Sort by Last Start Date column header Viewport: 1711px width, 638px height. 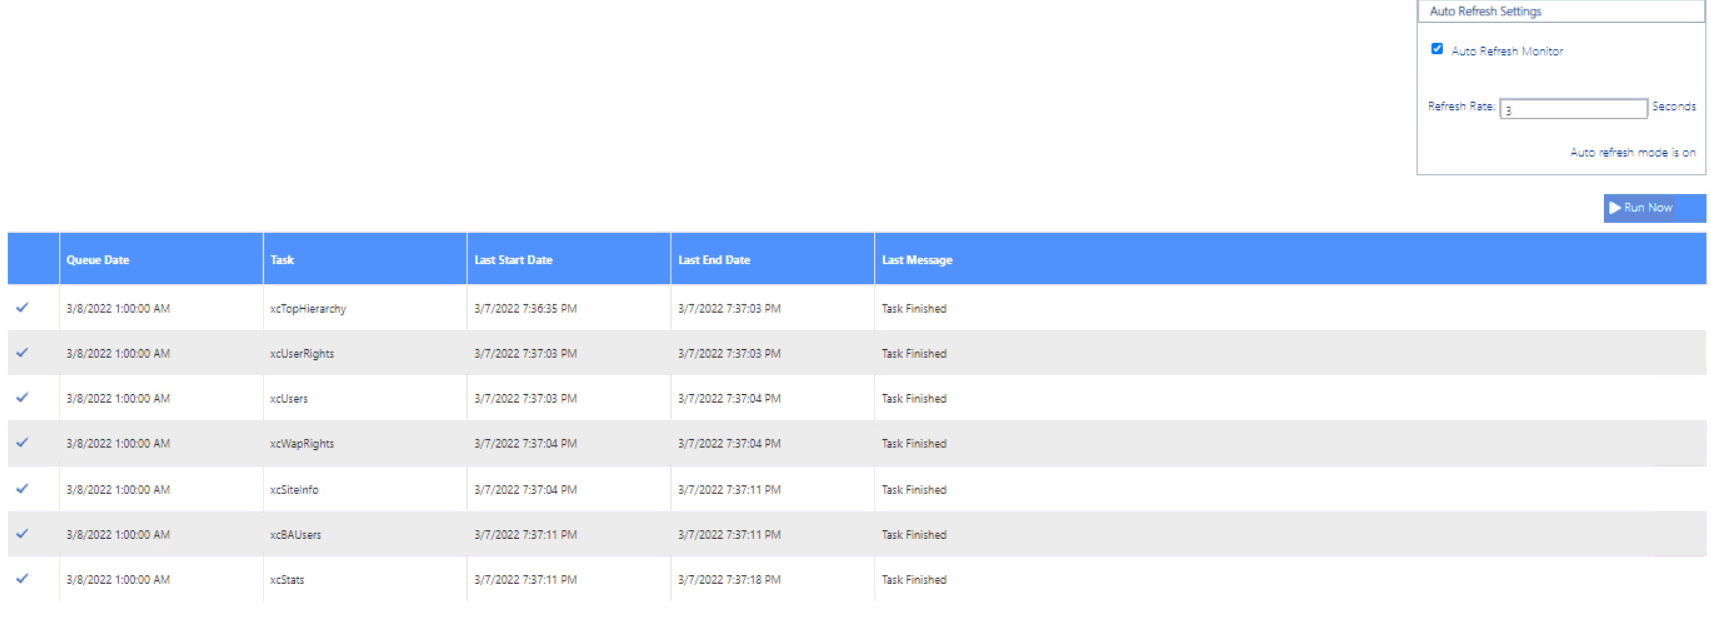pos(513,260)
